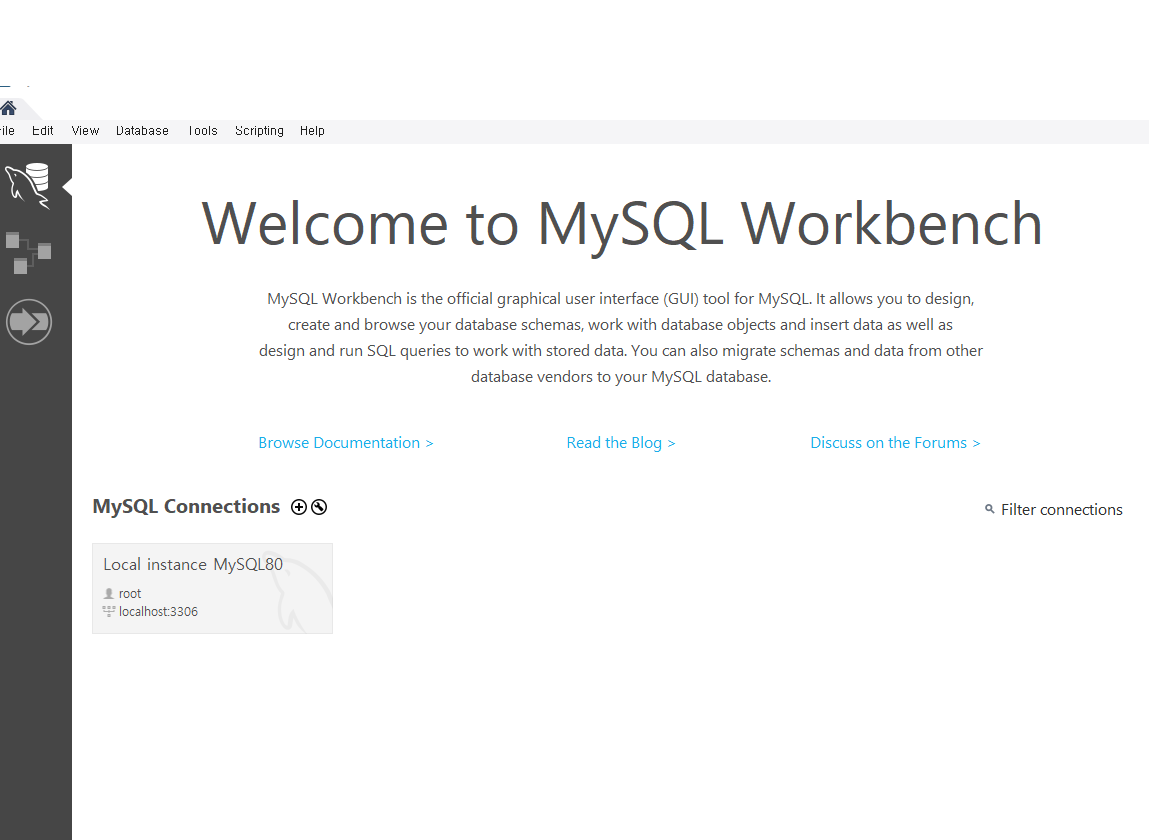
Task: Open Manage Connections wrench icon
Action: click(x=319, y=507)
